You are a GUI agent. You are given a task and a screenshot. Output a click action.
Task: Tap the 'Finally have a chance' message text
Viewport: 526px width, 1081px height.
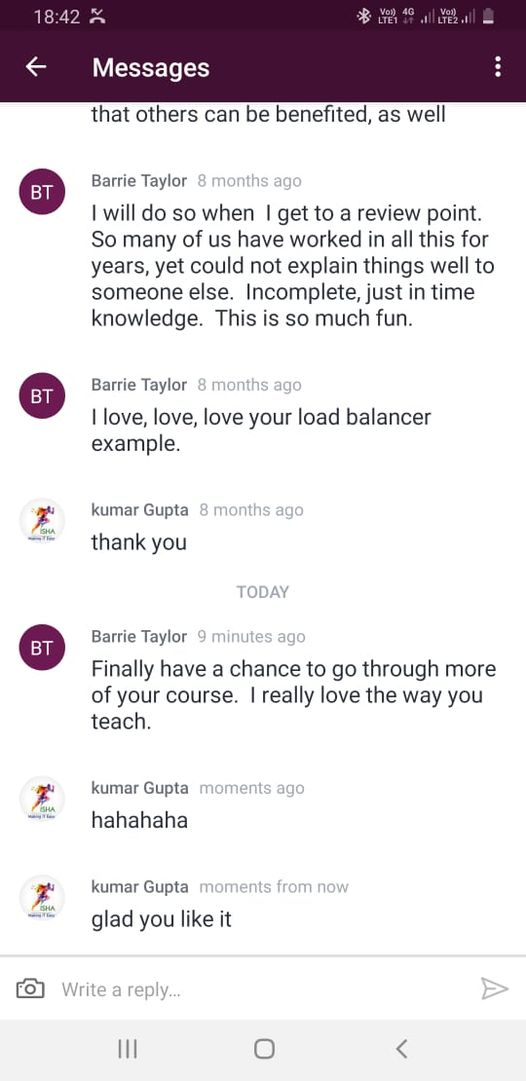coord(294,695)
